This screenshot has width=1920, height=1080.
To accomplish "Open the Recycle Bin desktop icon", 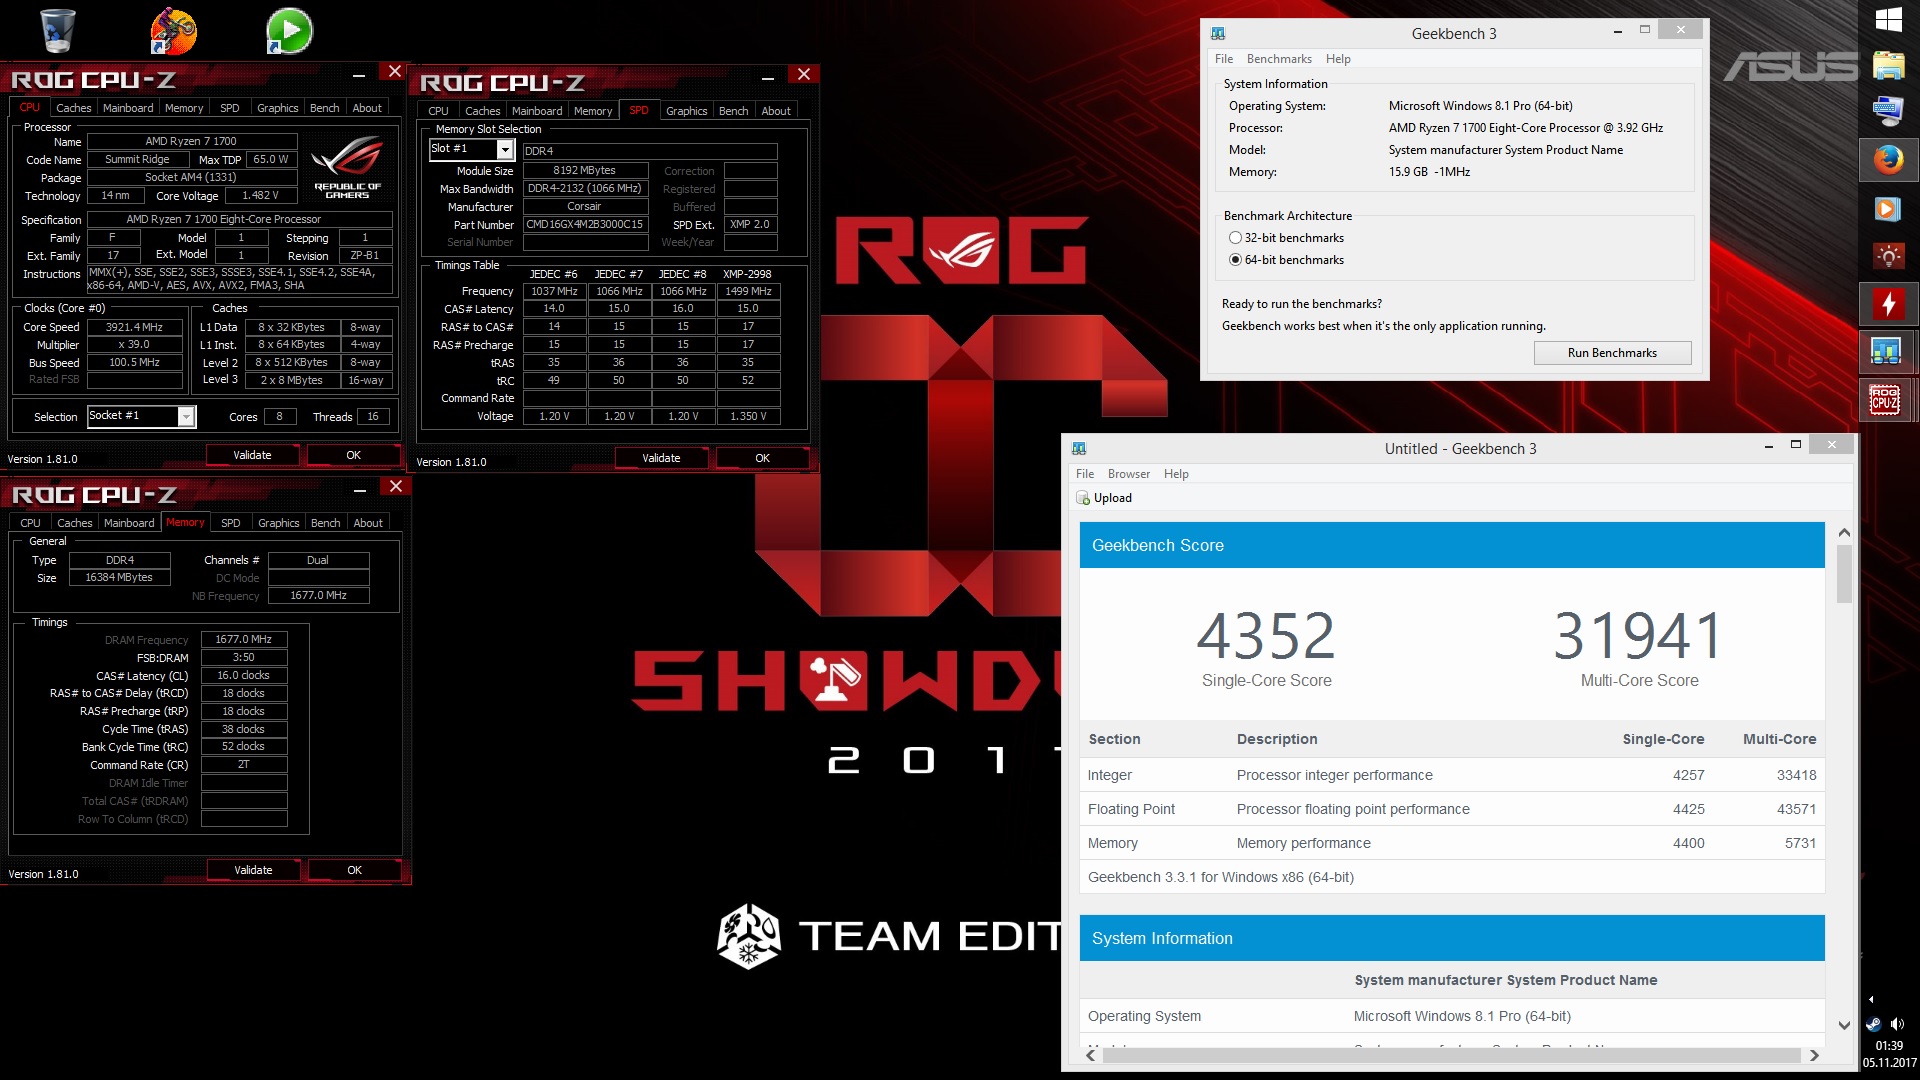I will (57, 30).
